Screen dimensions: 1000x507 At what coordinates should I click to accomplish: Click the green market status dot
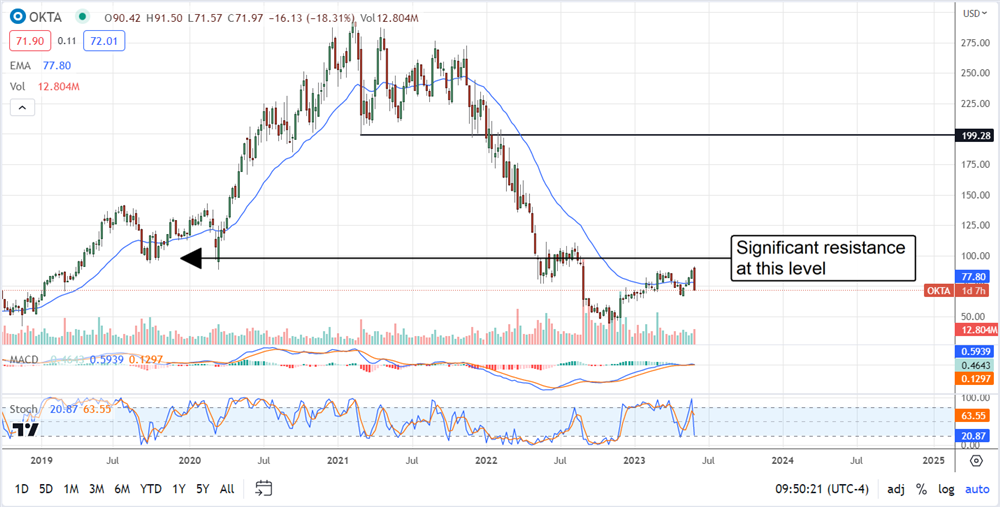(80, 17)
